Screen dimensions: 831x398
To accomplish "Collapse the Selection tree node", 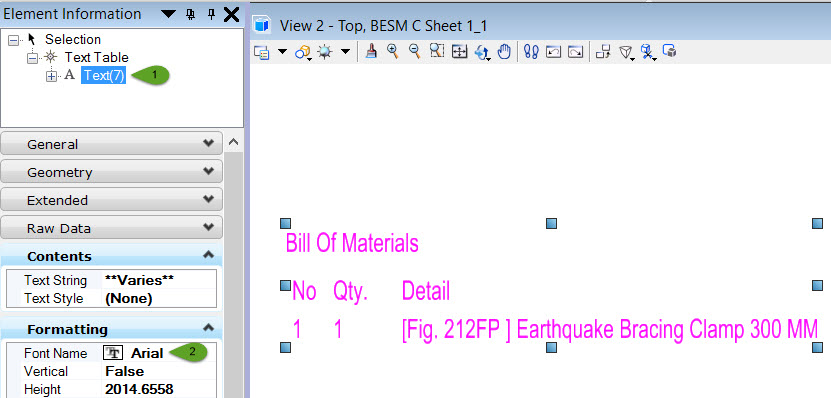I will pyautogui.click(x=13, y=40).
